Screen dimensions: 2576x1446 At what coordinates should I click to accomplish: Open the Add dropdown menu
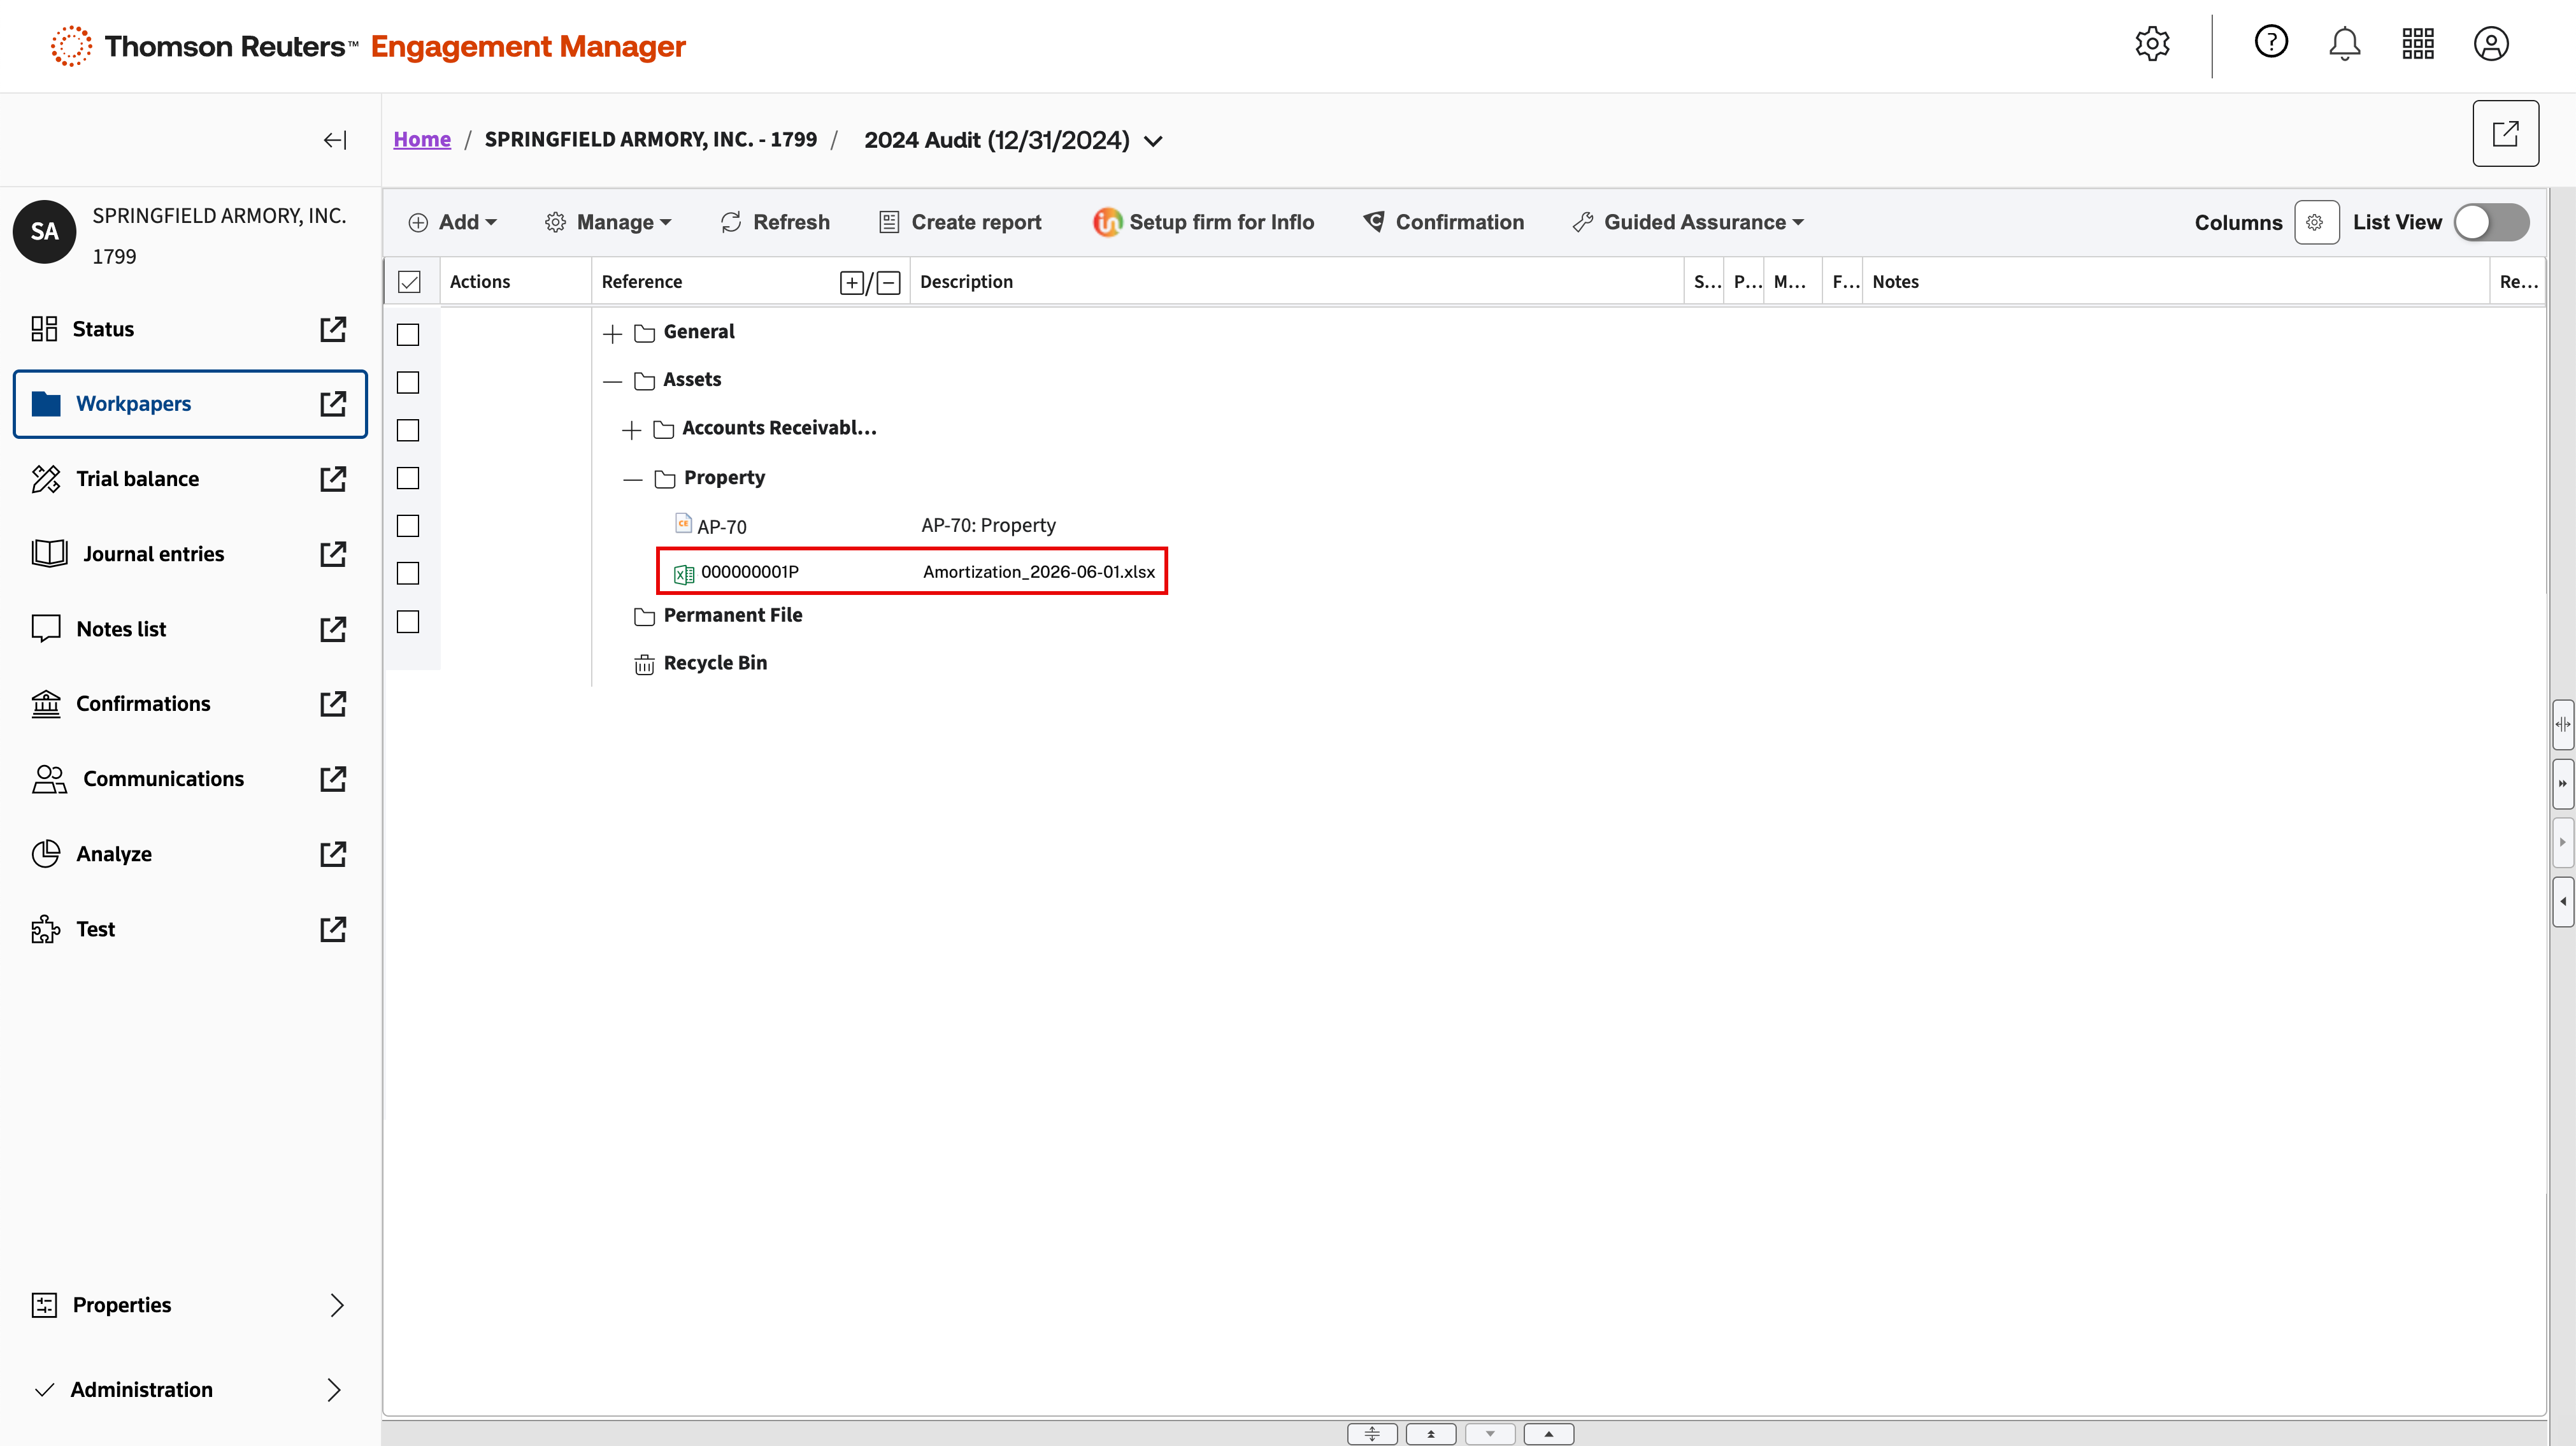[x=452, y=222]
